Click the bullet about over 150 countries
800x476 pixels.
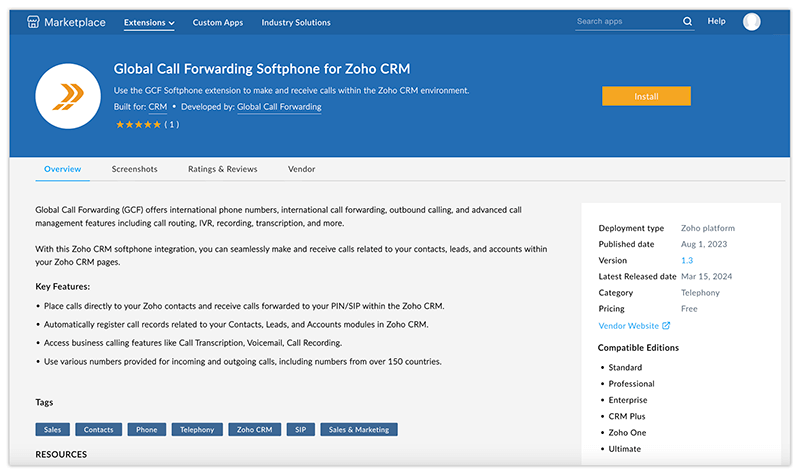pos(242,361)
